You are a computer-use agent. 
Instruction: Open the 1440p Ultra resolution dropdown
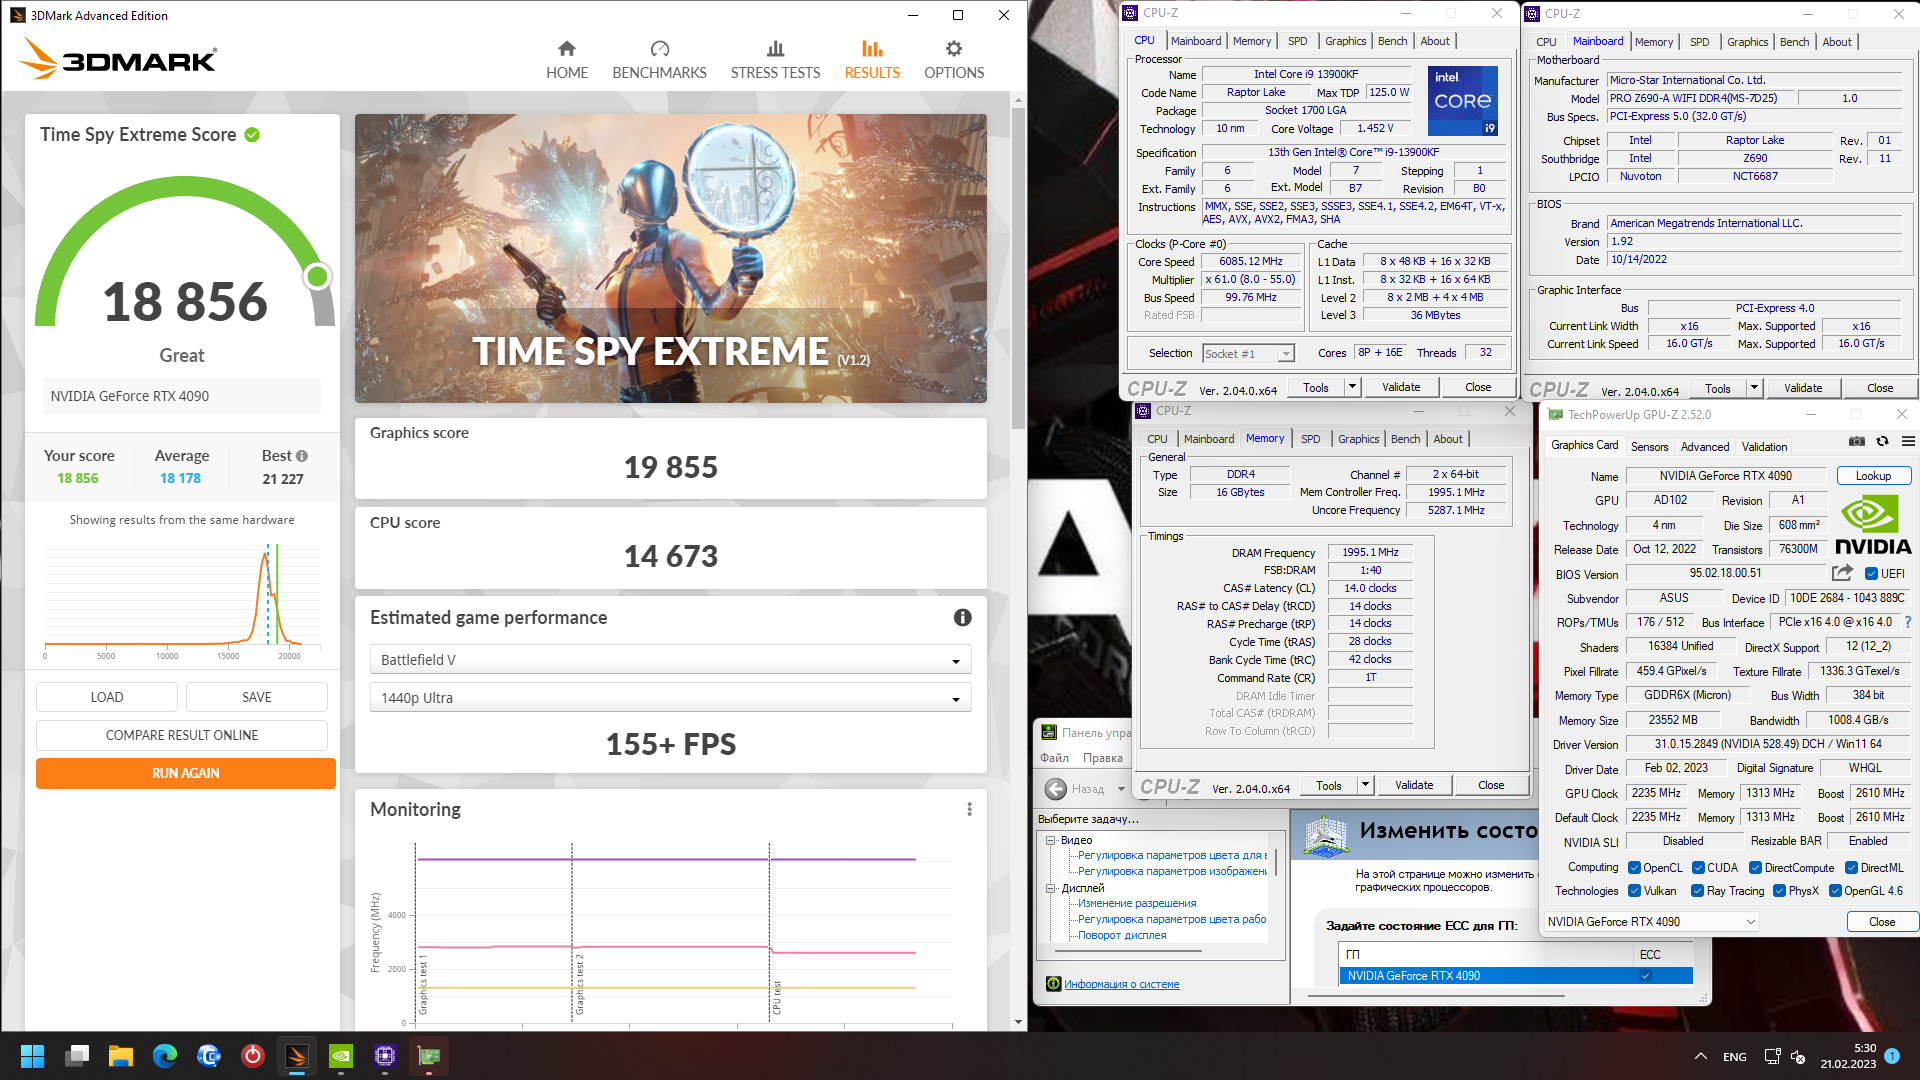pyautogui.click(x=670, y=698)
